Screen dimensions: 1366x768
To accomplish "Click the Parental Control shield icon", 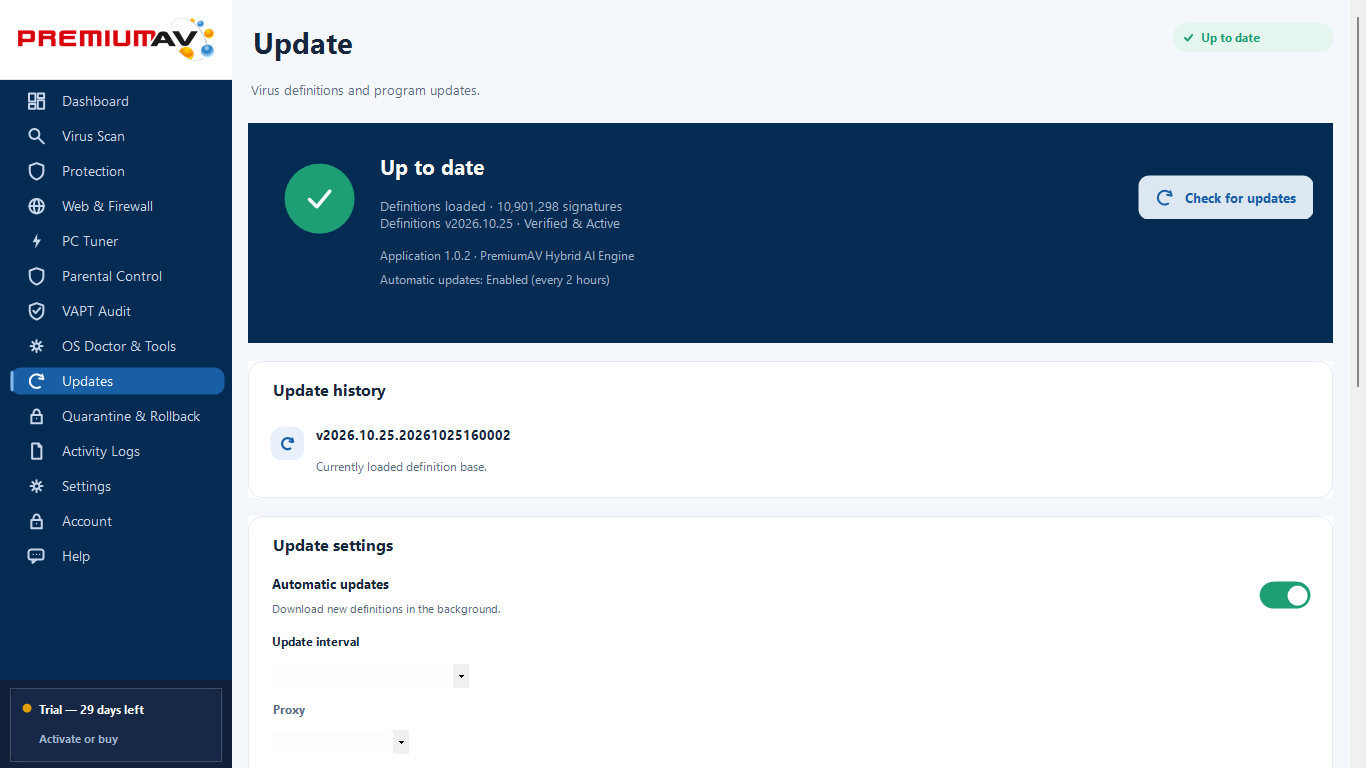I will tap(37, 276).
